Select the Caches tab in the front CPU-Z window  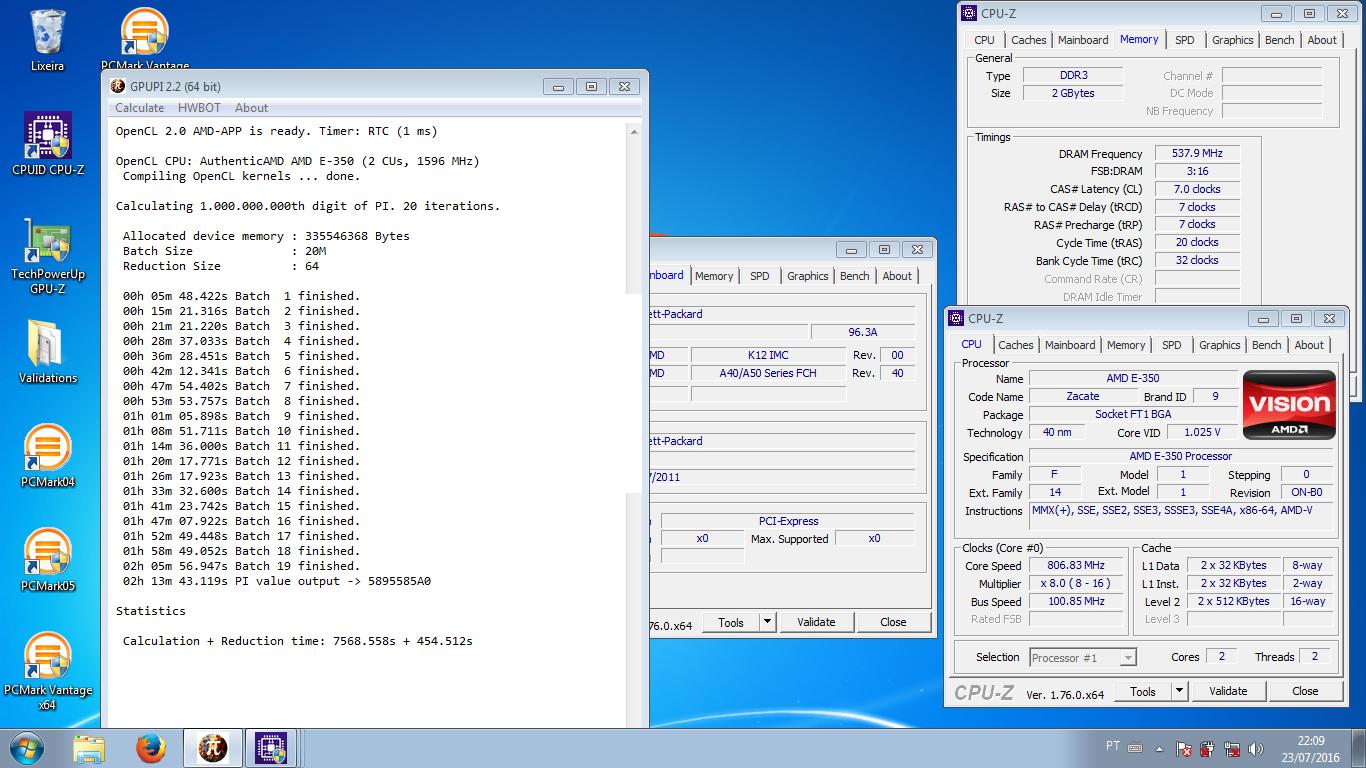point(1015,345)
